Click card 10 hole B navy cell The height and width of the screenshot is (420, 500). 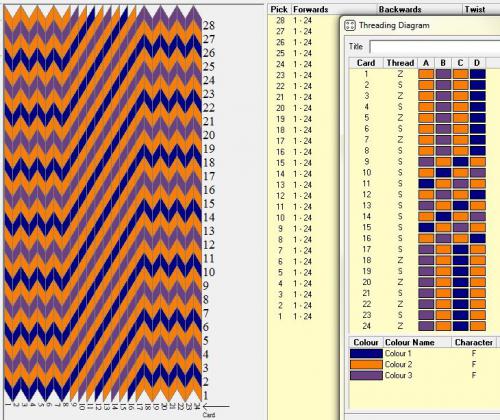tap(443, 173)
